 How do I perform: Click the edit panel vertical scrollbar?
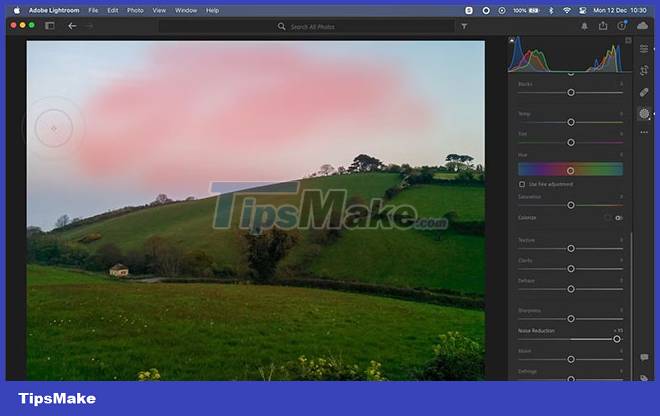pyautogui.click(x=631, y=305)
